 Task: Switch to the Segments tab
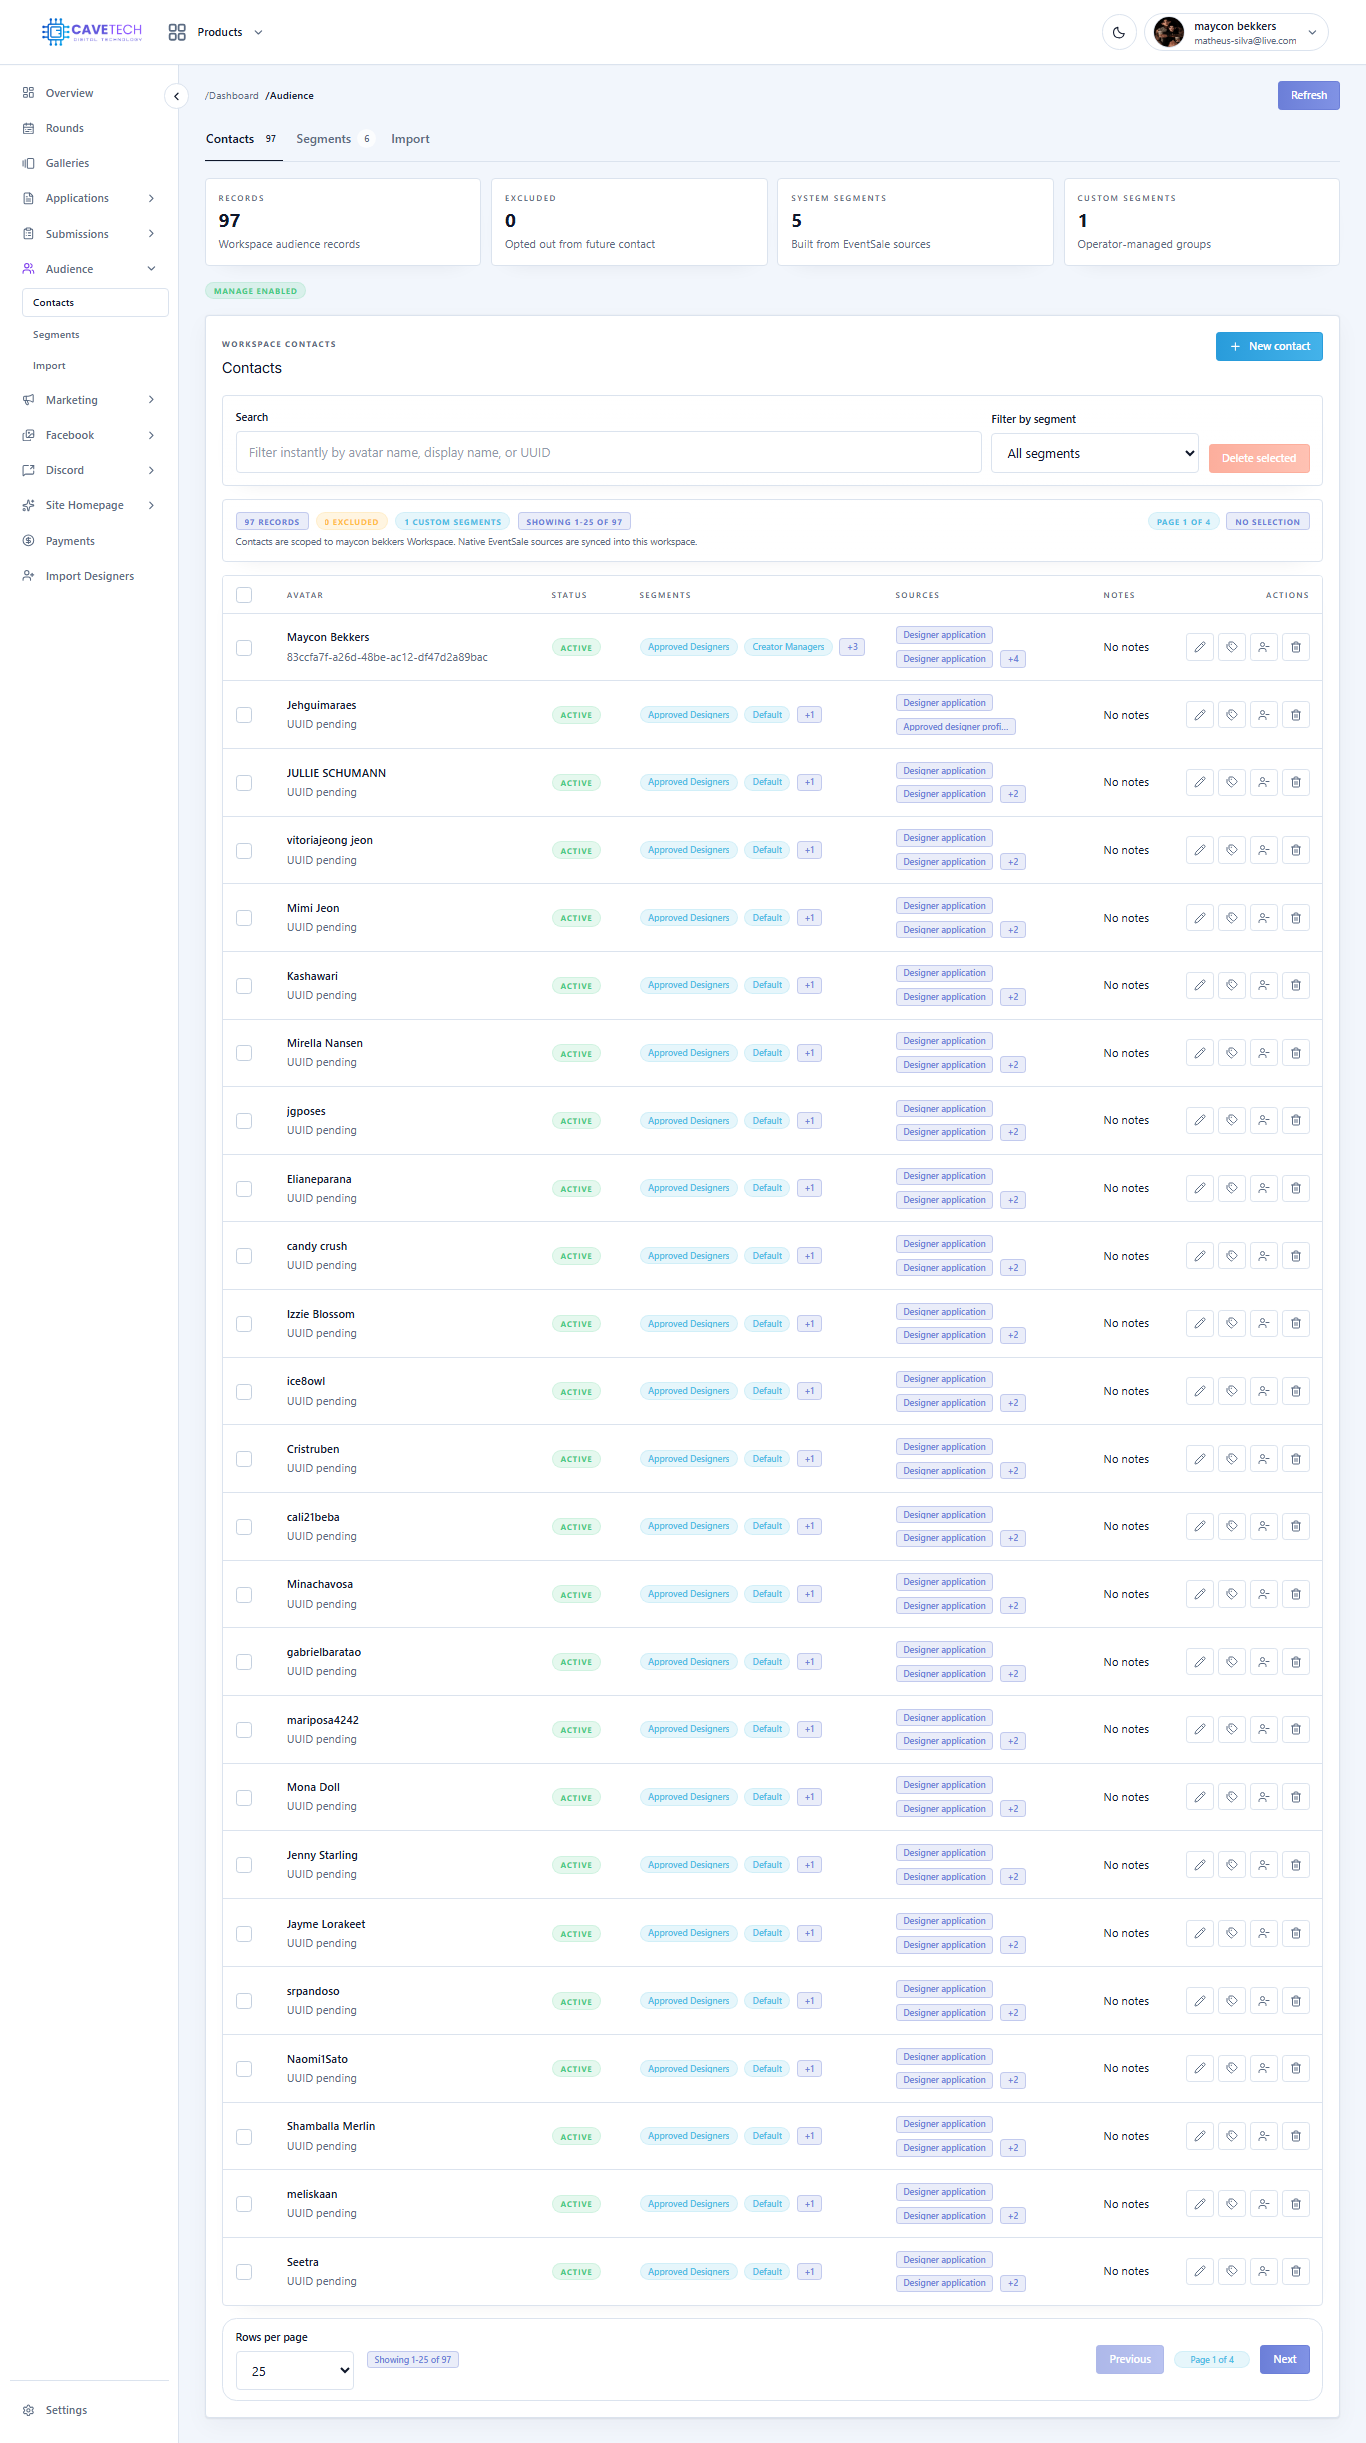tap(334, 139)
